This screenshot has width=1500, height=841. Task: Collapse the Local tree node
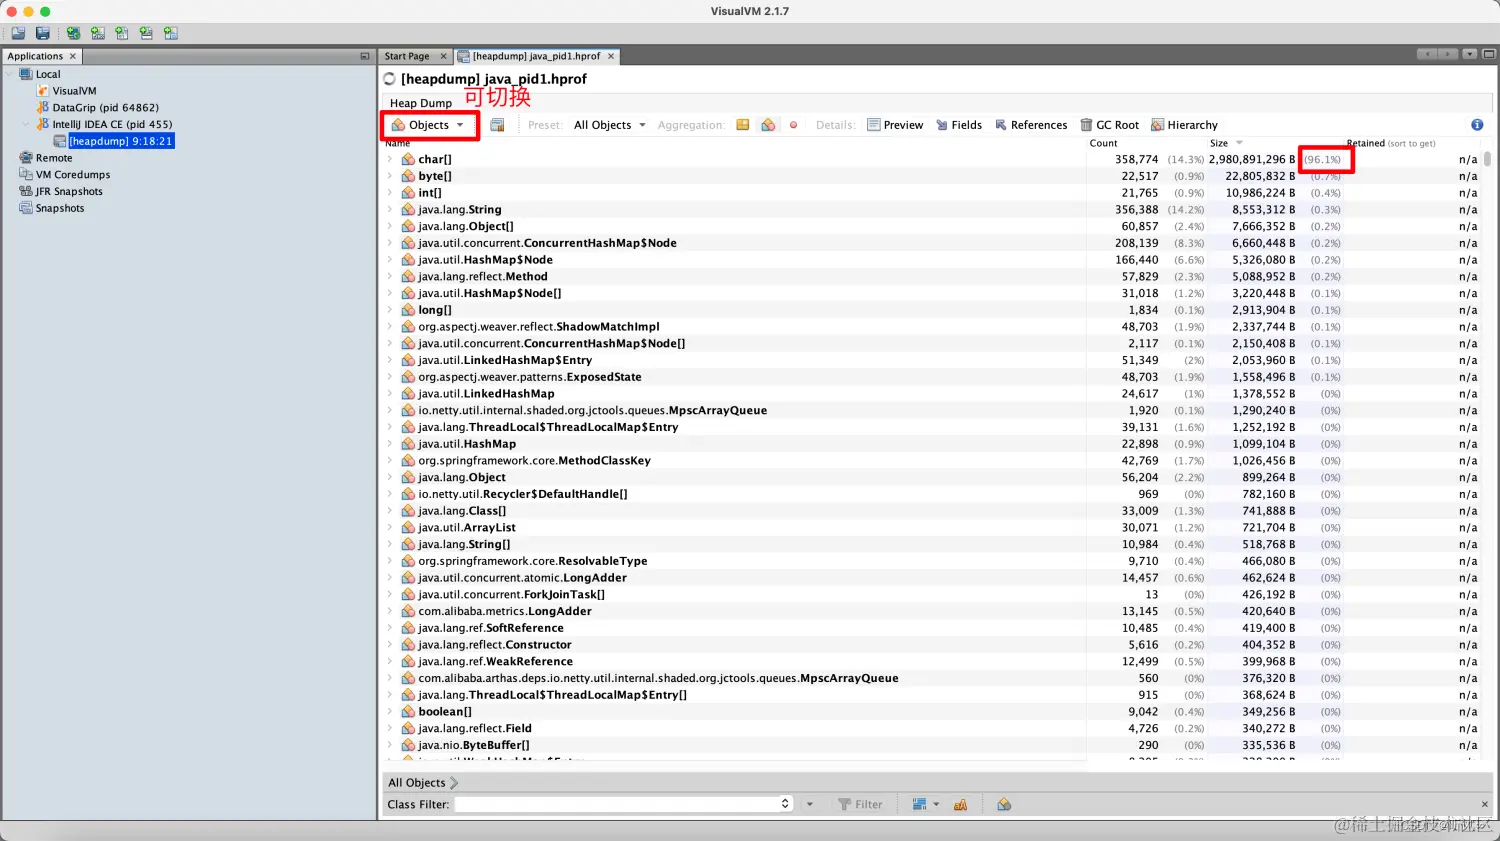[10, 74]
